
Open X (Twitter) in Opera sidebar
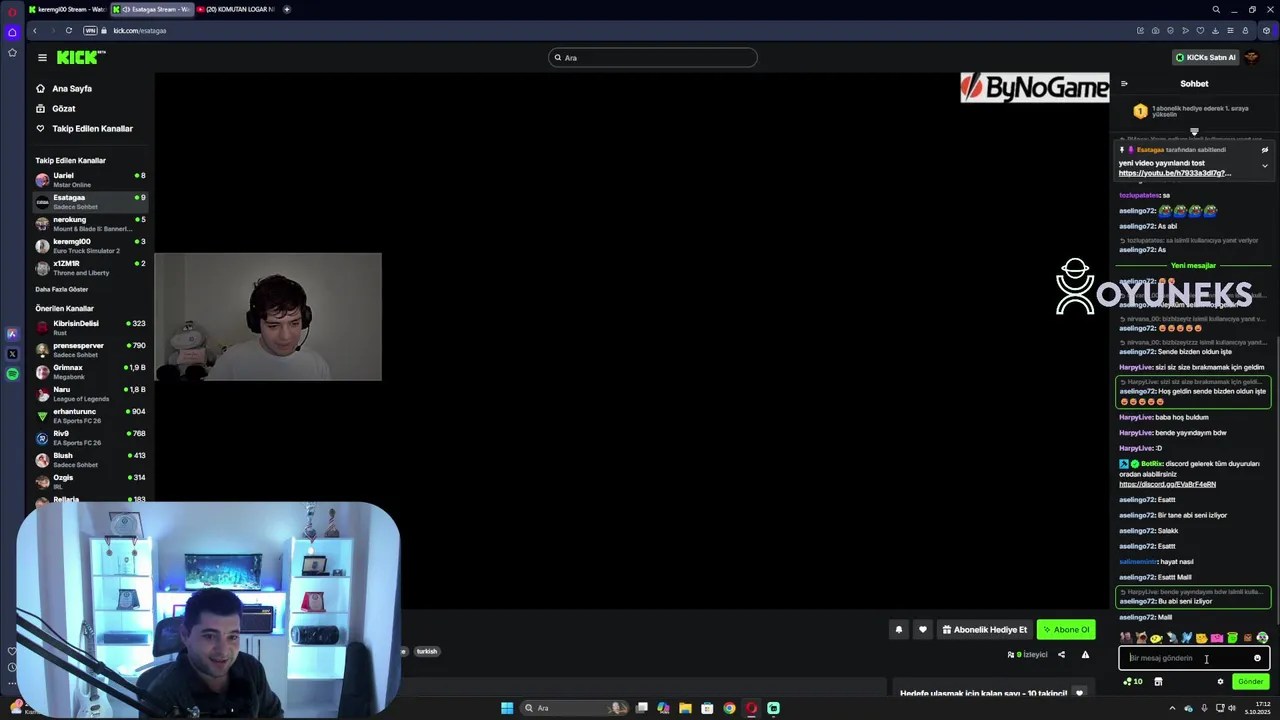[x=12, y=354]
